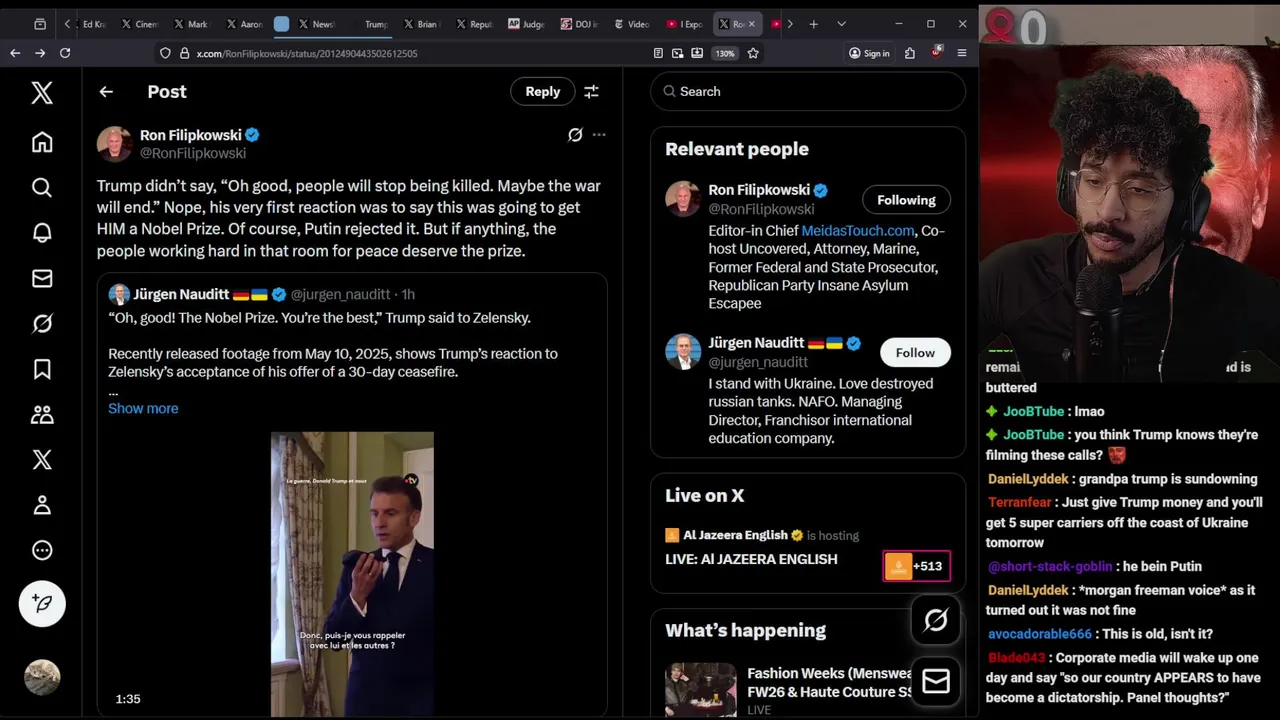Toggle reader view icon in address bar

658,53
